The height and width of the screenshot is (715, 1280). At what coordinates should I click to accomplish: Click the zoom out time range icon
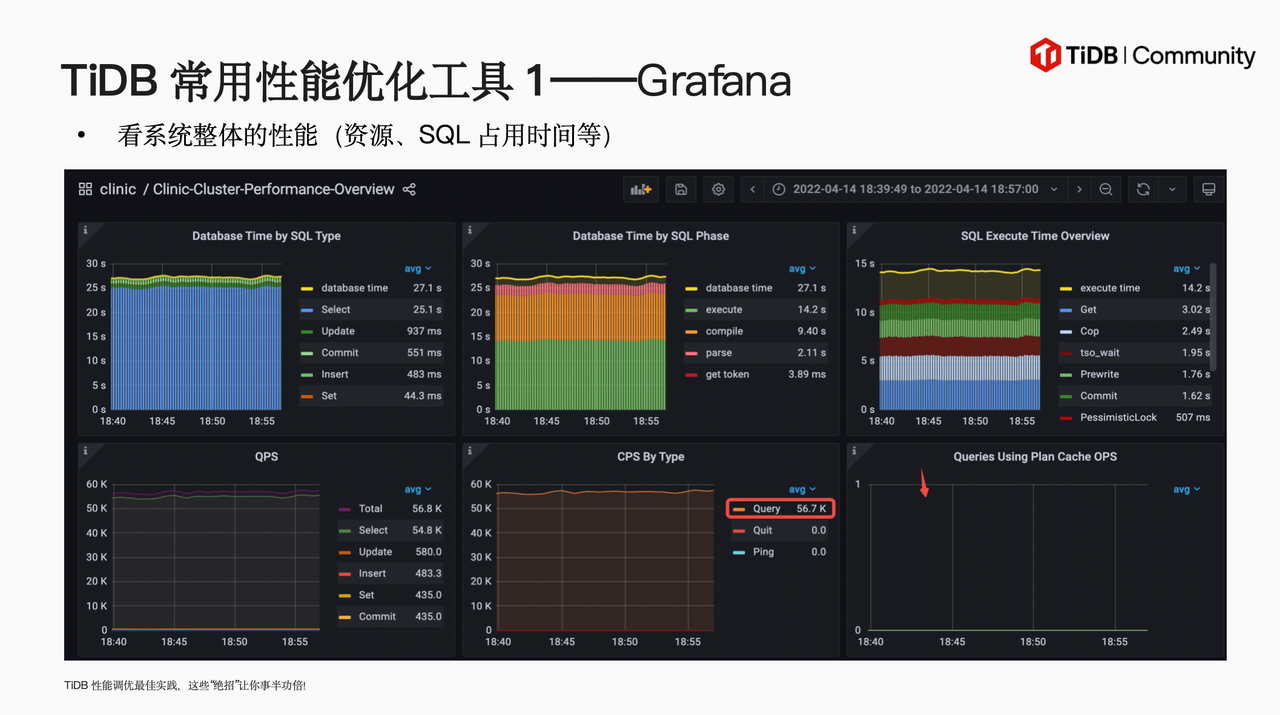(1105, 189)
